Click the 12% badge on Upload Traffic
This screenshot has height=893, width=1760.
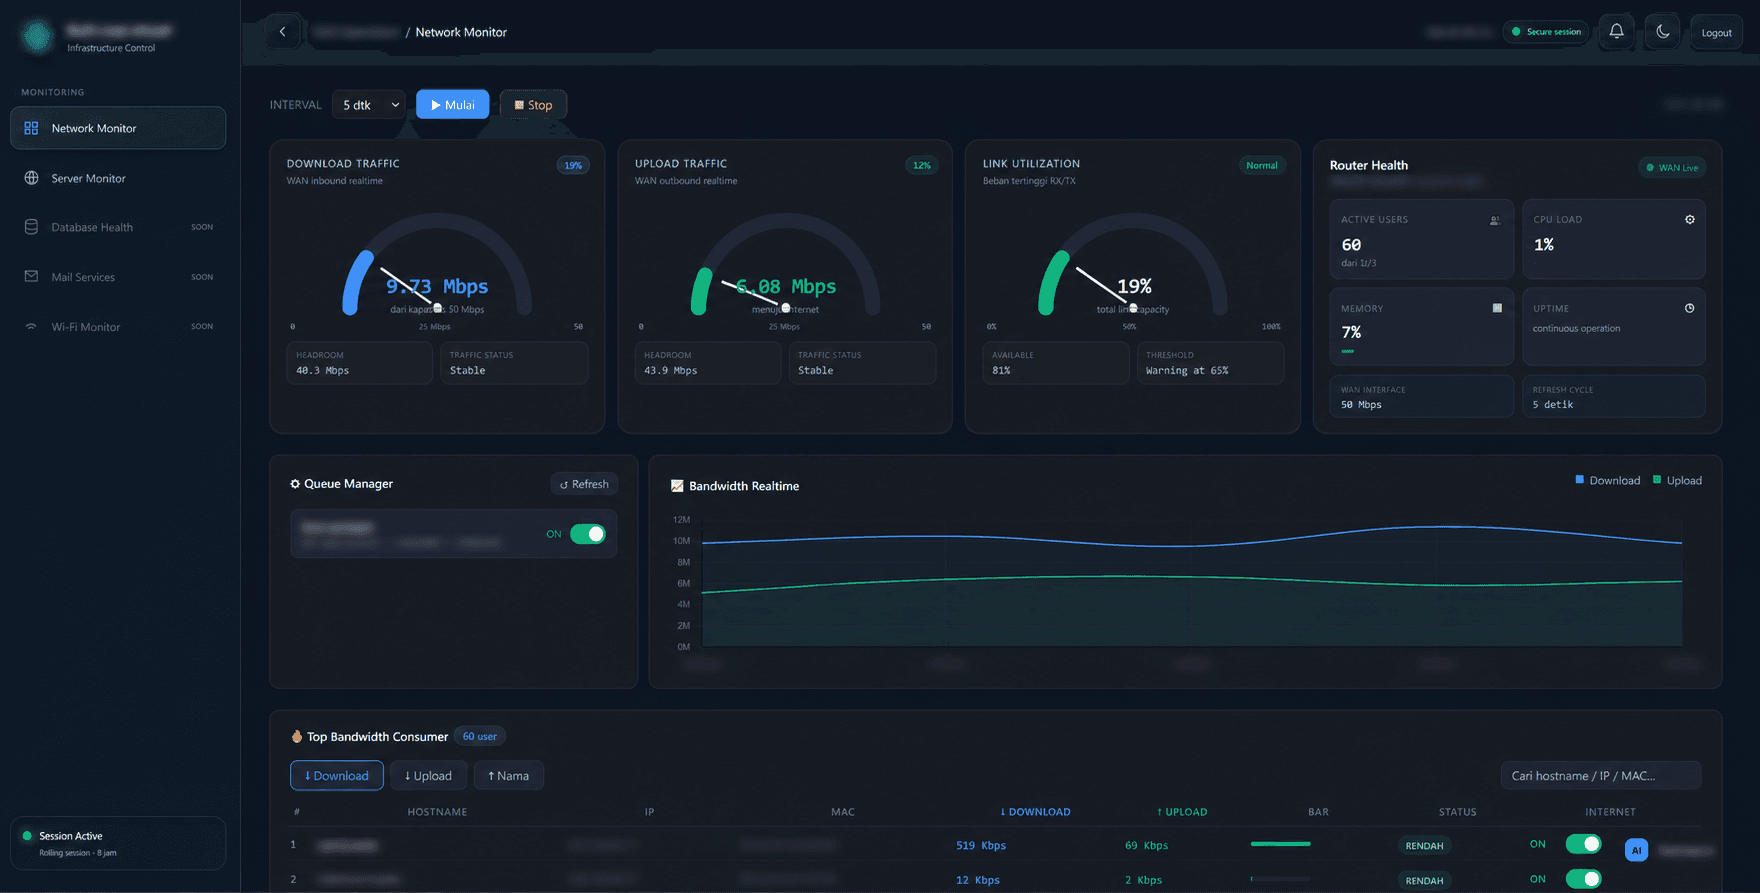point(922,166)
